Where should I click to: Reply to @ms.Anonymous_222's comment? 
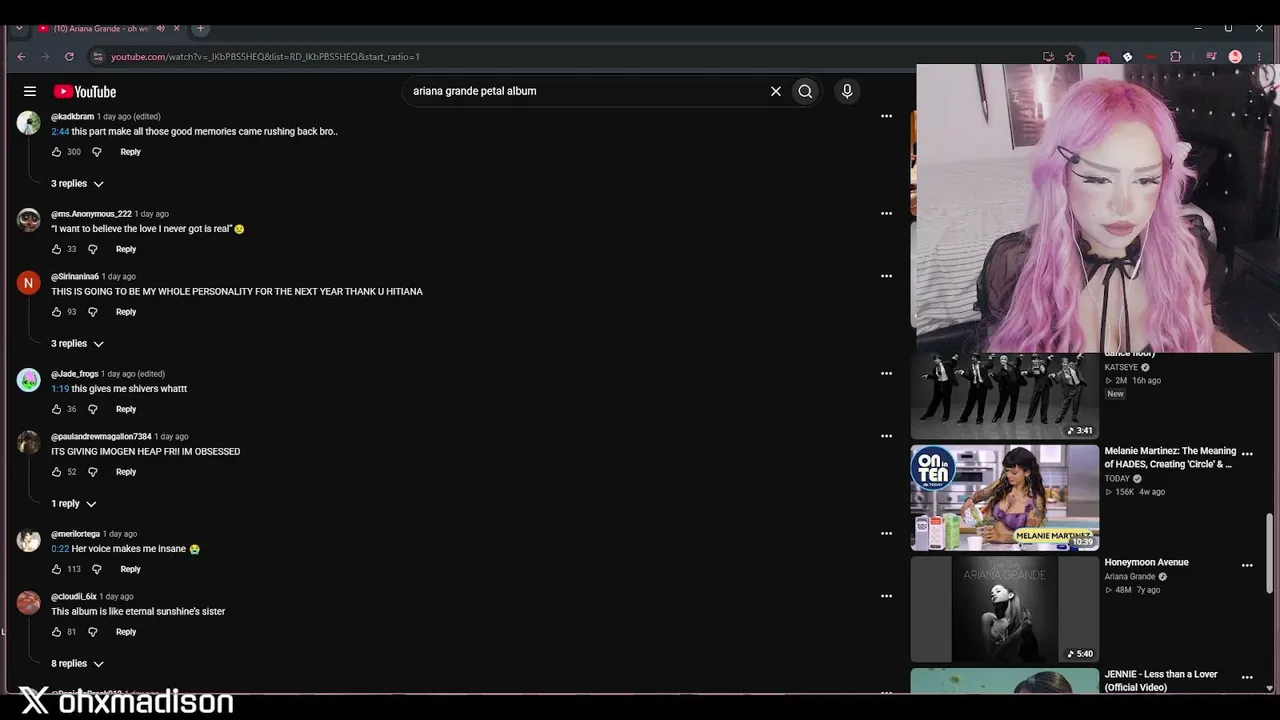[126, 249]
